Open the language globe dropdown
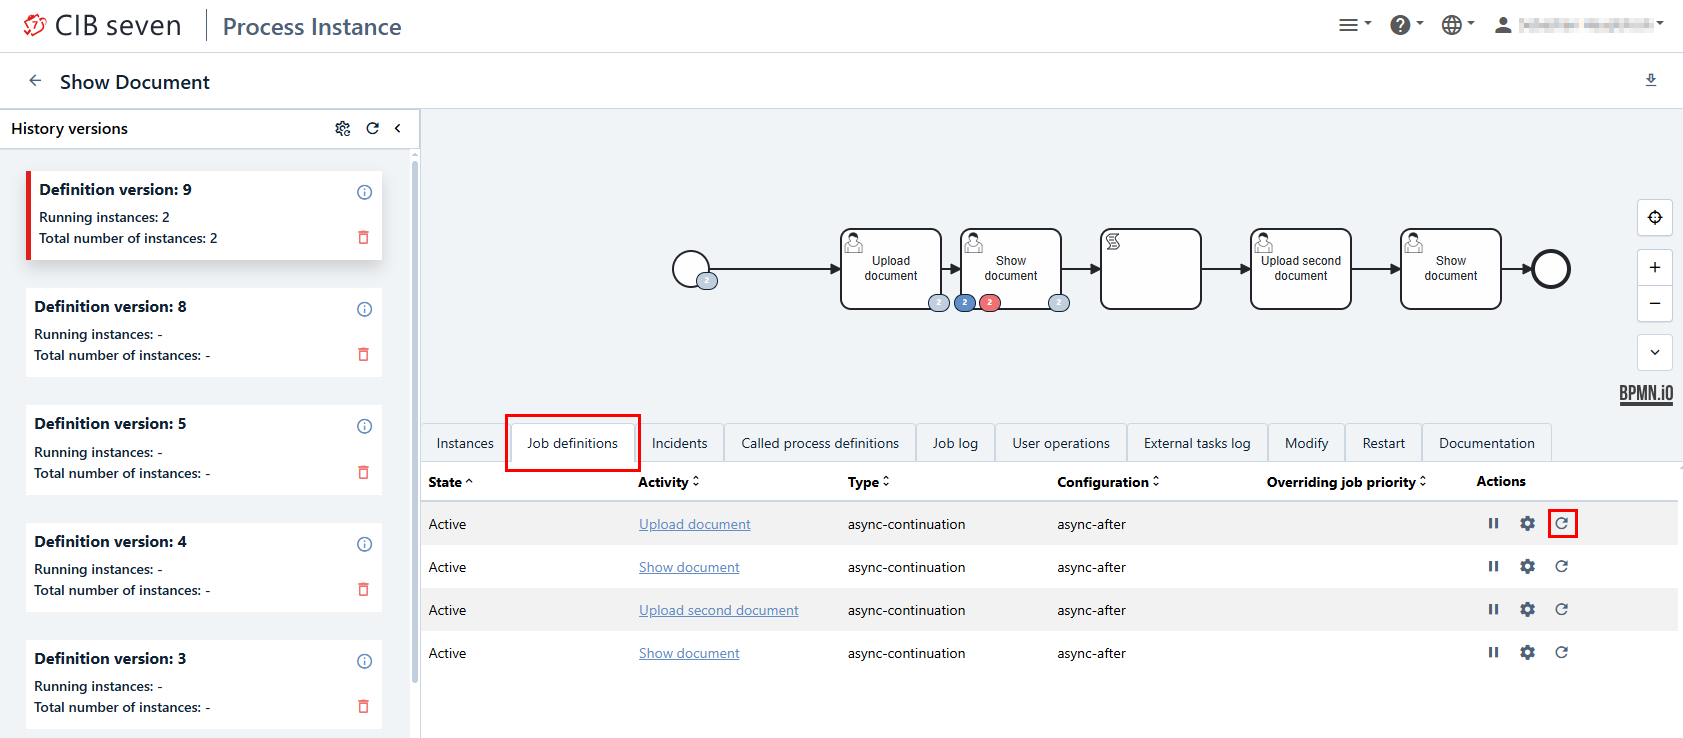 (1457, 25)
